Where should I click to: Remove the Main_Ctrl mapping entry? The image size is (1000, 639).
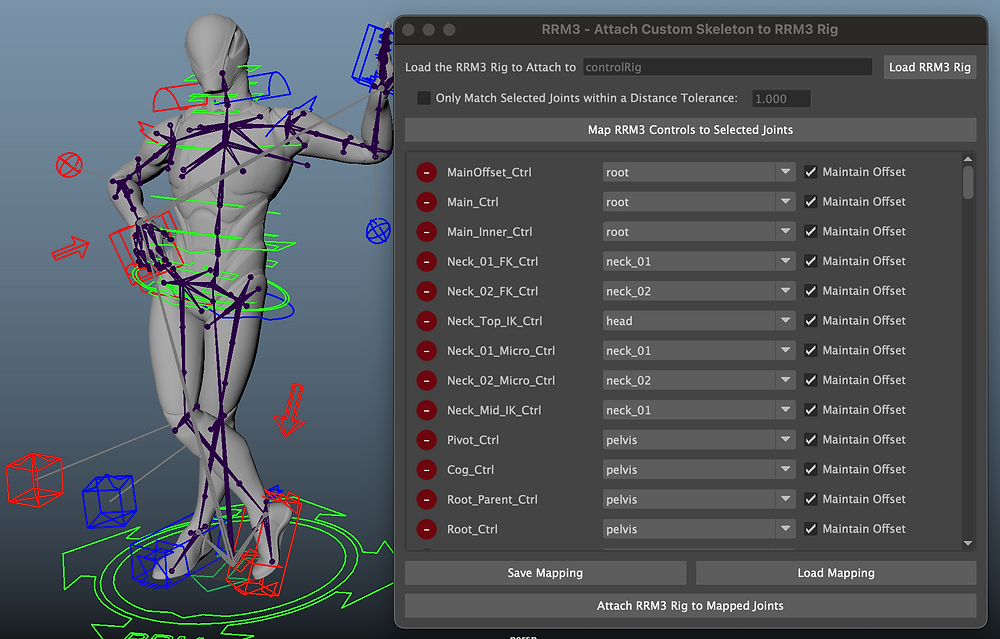(x=426, y=201)
